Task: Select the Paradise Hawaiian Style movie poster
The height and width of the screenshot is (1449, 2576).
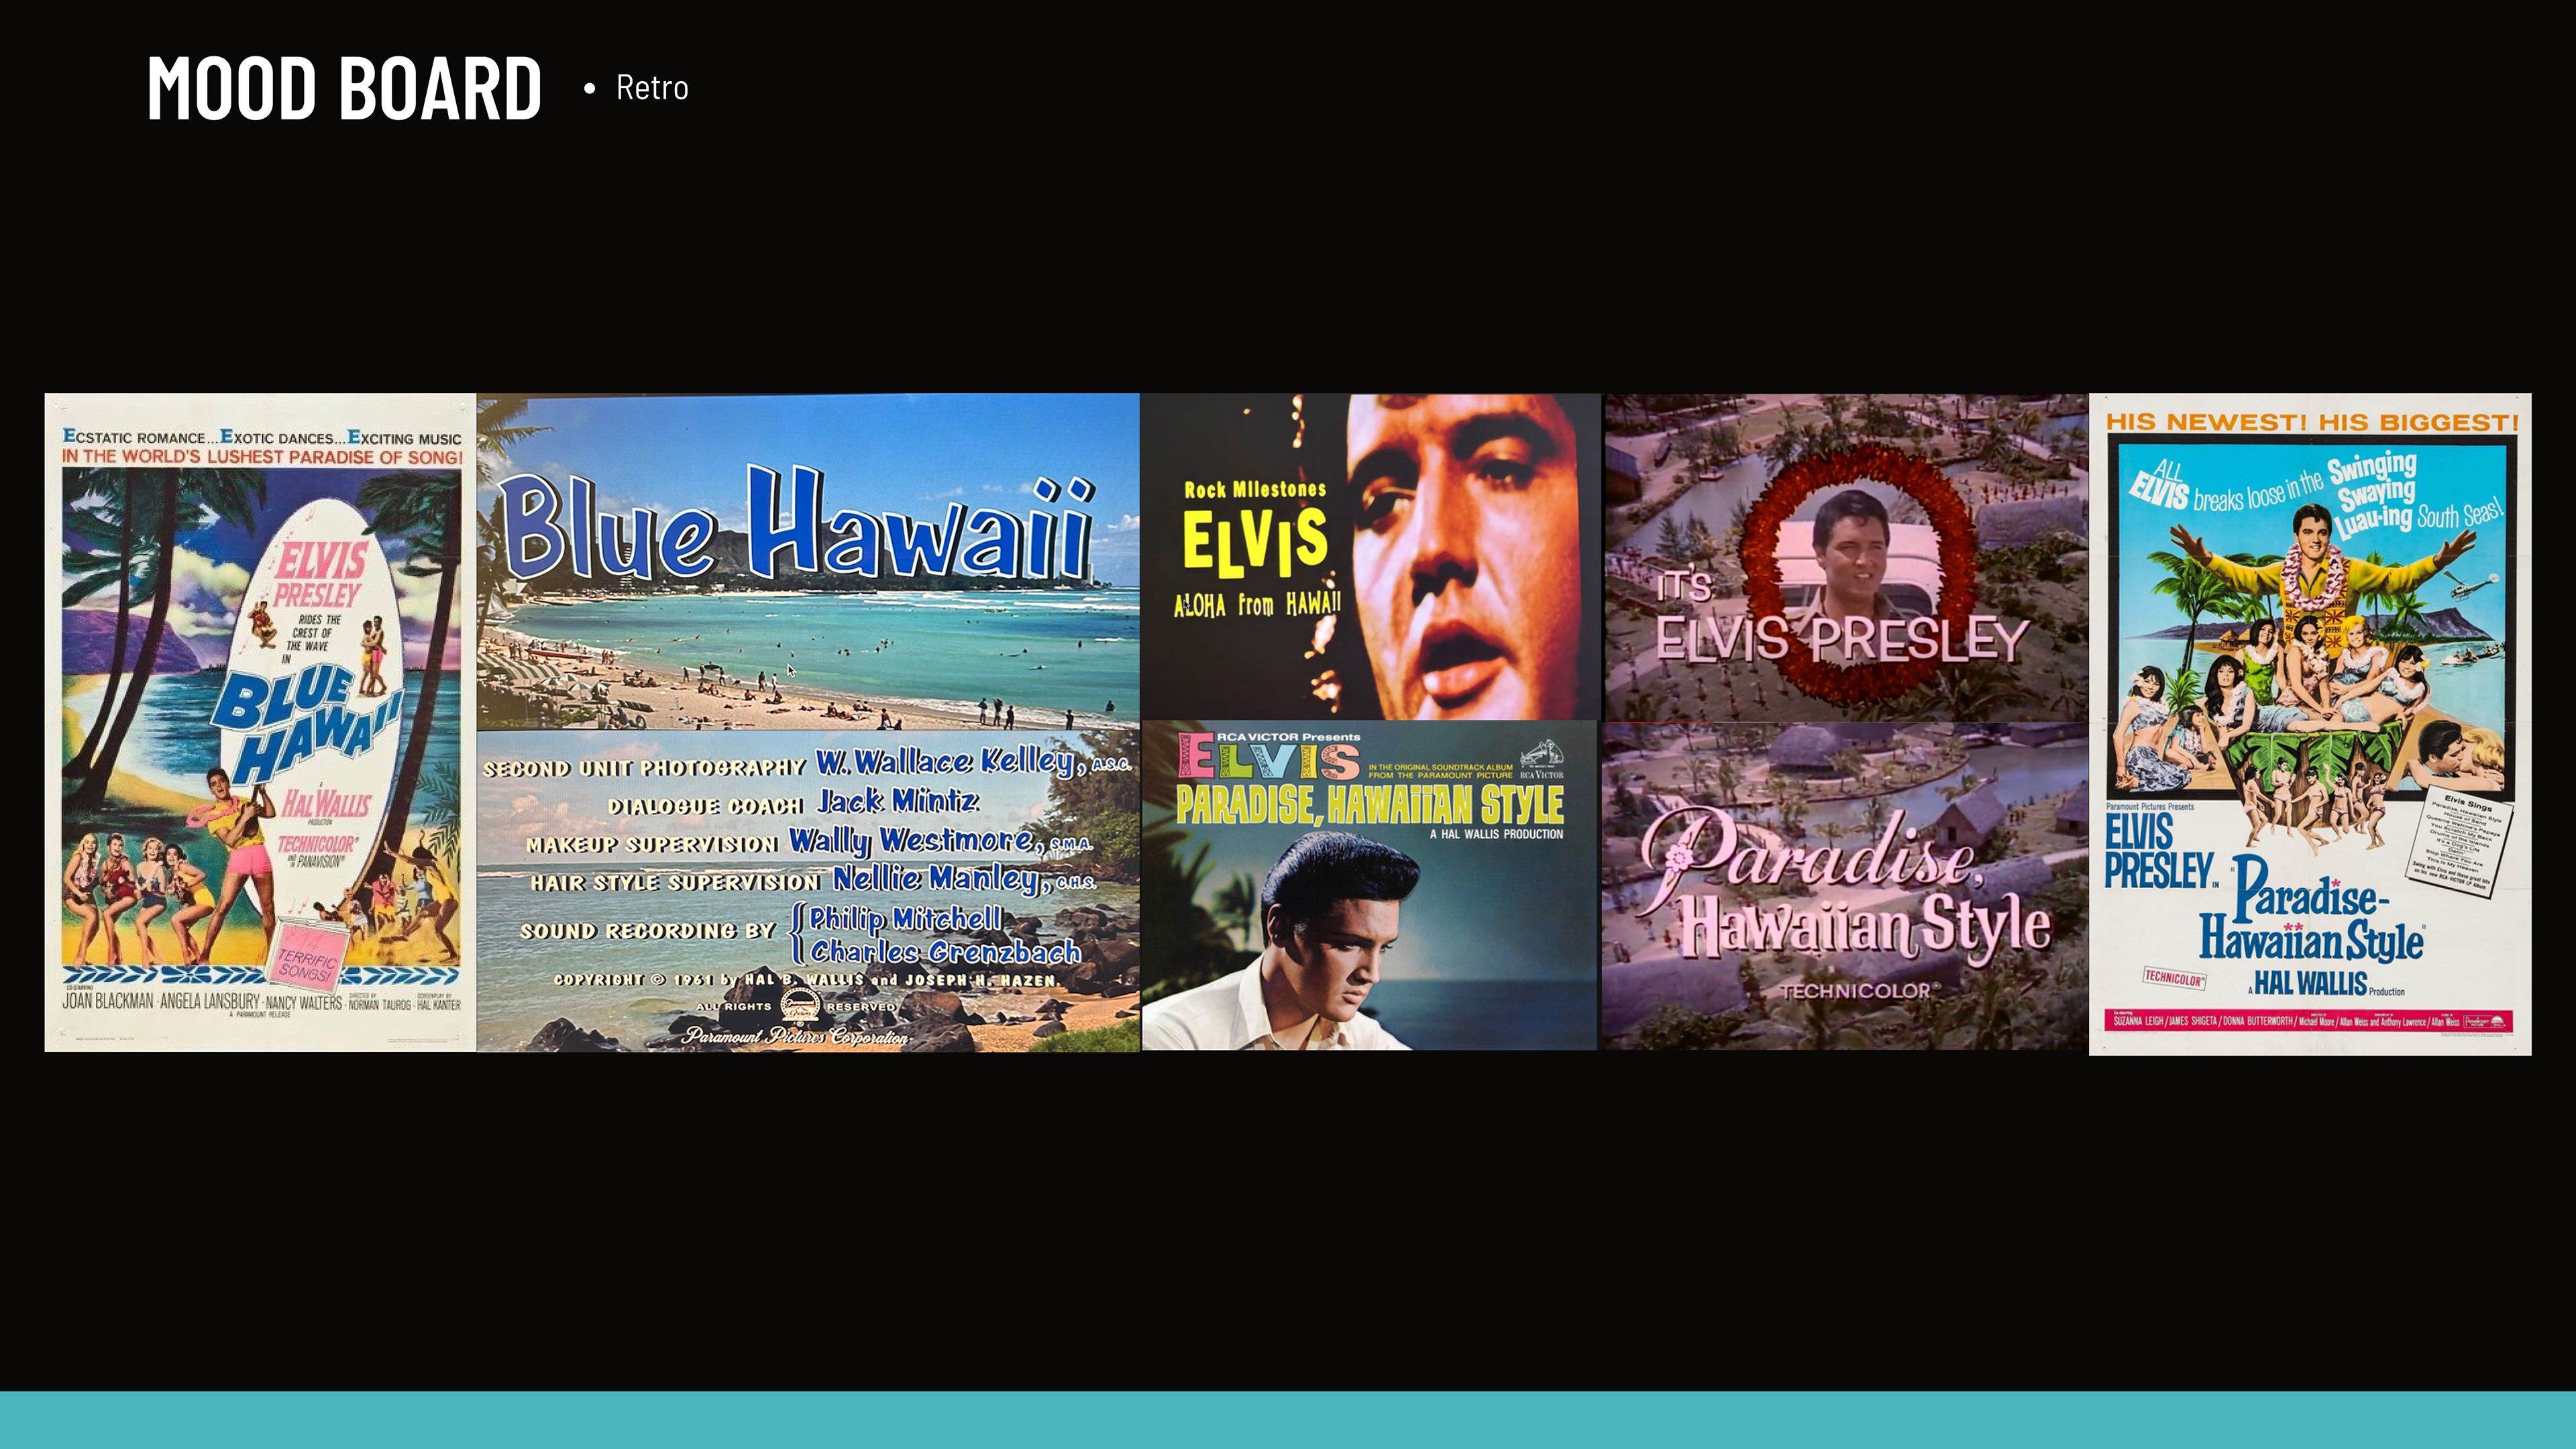Action: (2309, 724)
